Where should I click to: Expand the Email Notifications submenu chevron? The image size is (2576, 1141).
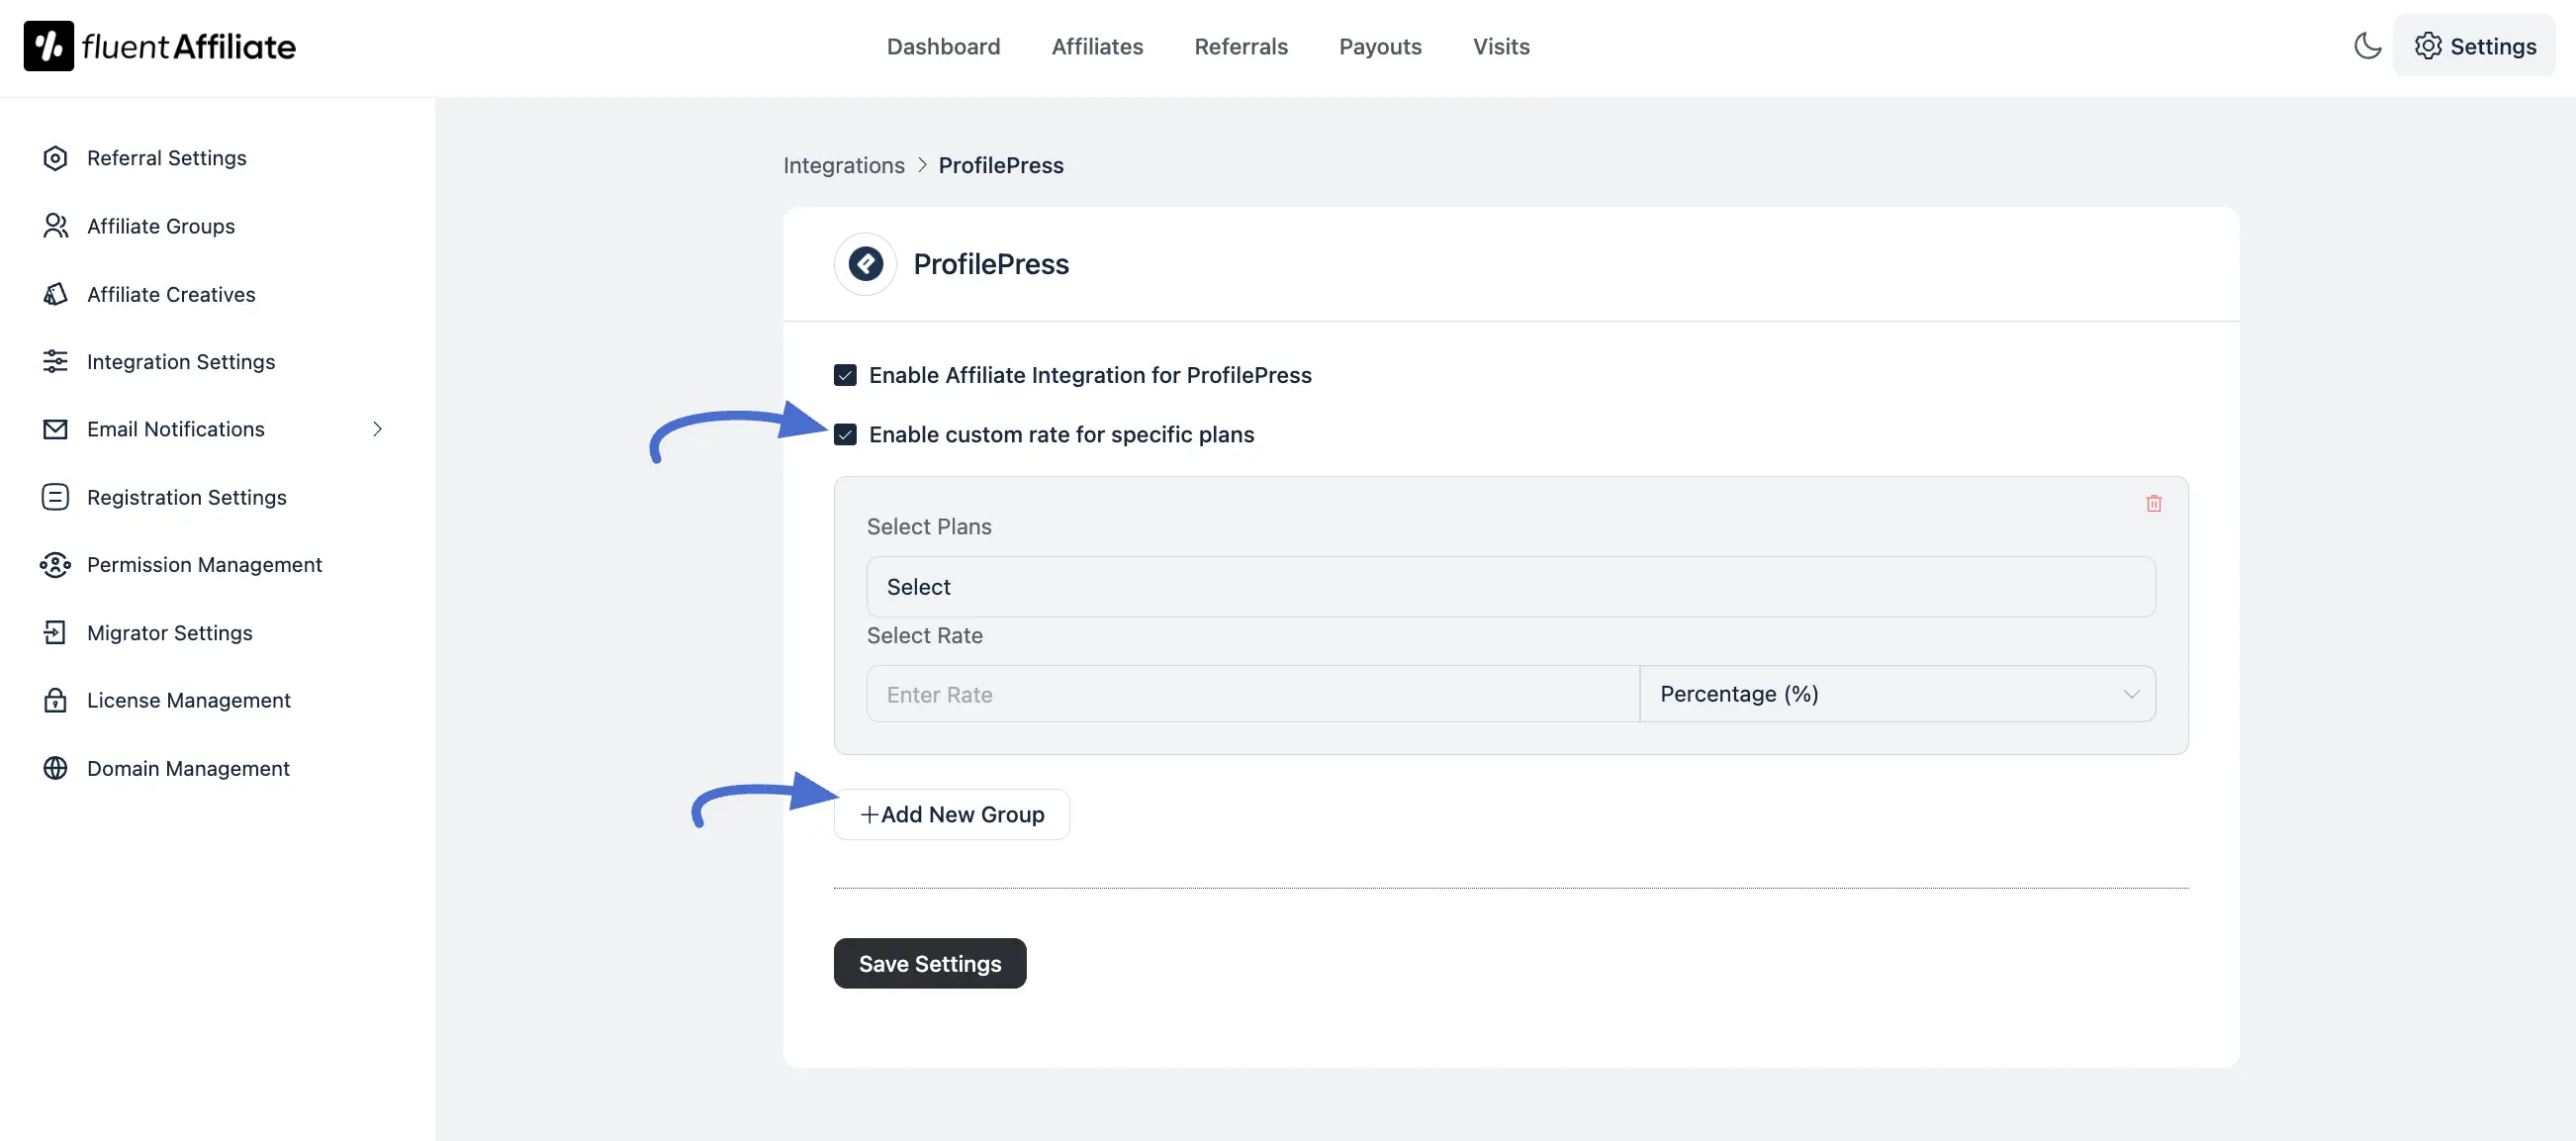click(377, 429)
